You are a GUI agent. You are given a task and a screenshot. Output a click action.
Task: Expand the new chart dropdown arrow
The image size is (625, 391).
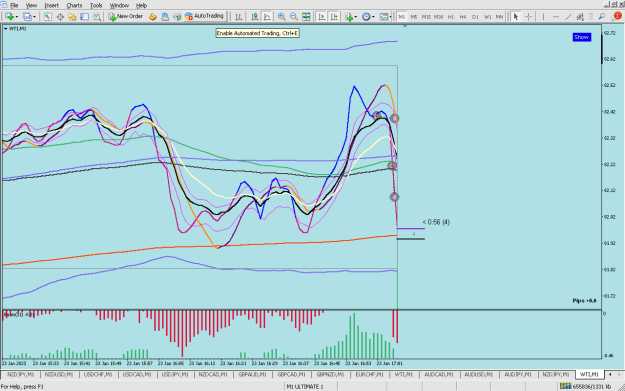(x=16, y=17)
